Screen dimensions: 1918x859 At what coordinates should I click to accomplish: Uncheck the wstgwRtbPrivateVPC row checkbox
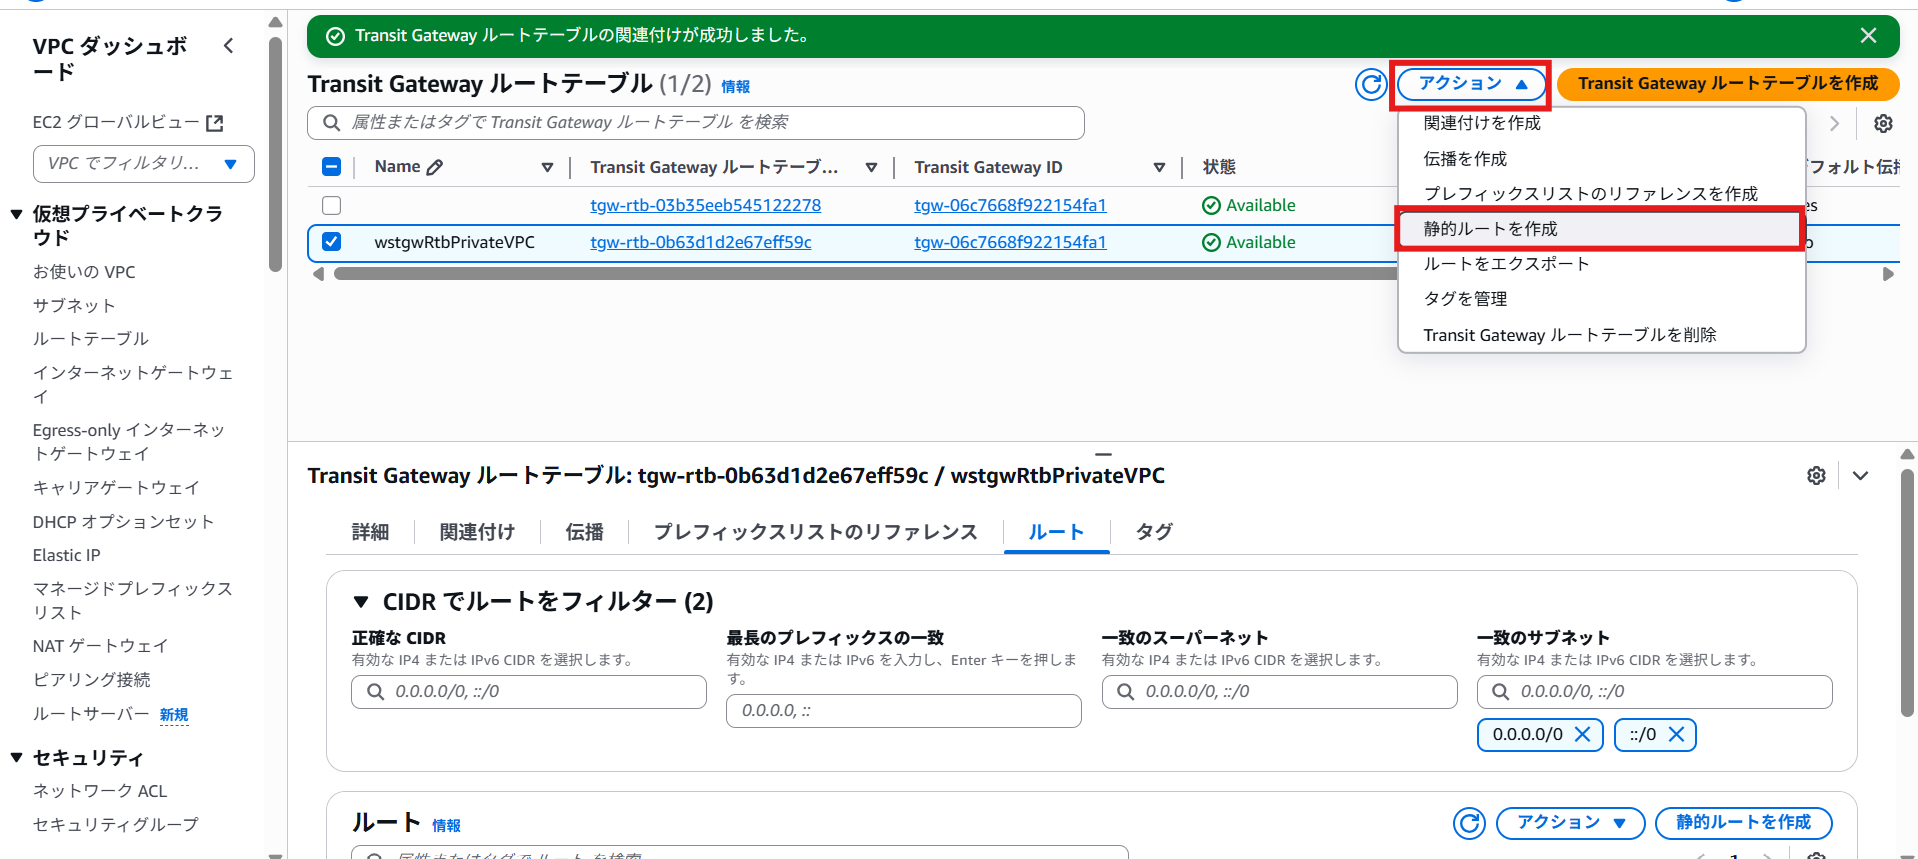[332, 242]
